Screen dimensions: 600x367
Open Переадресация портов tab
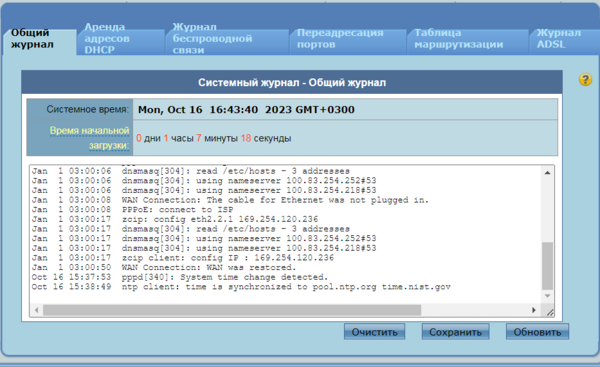(347, 41)
